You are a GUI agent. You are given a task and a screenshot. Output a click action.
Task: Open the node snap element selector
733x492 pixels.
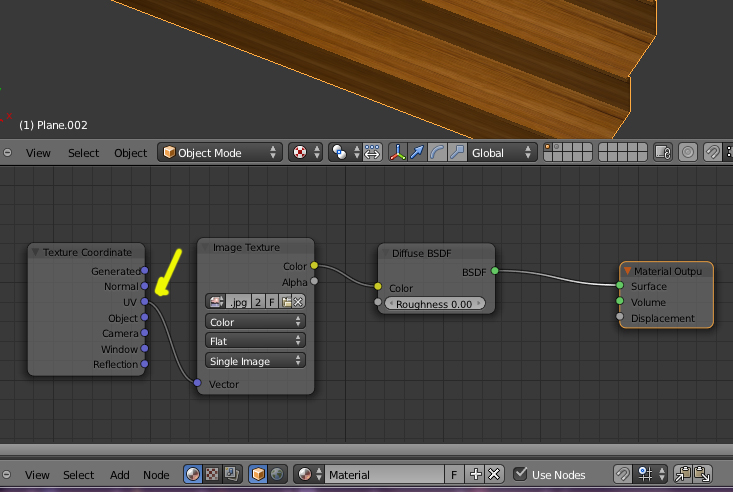[650, 474]
